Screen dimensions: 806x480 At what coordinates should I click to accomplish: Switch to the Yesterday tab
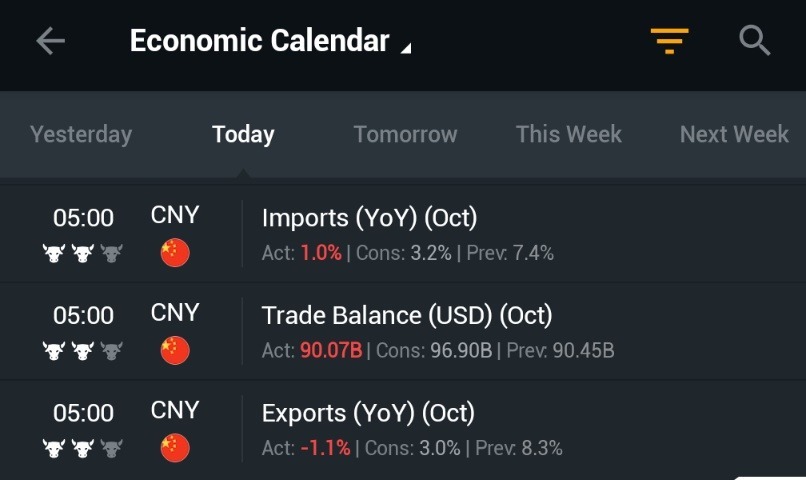click(81, 134)
